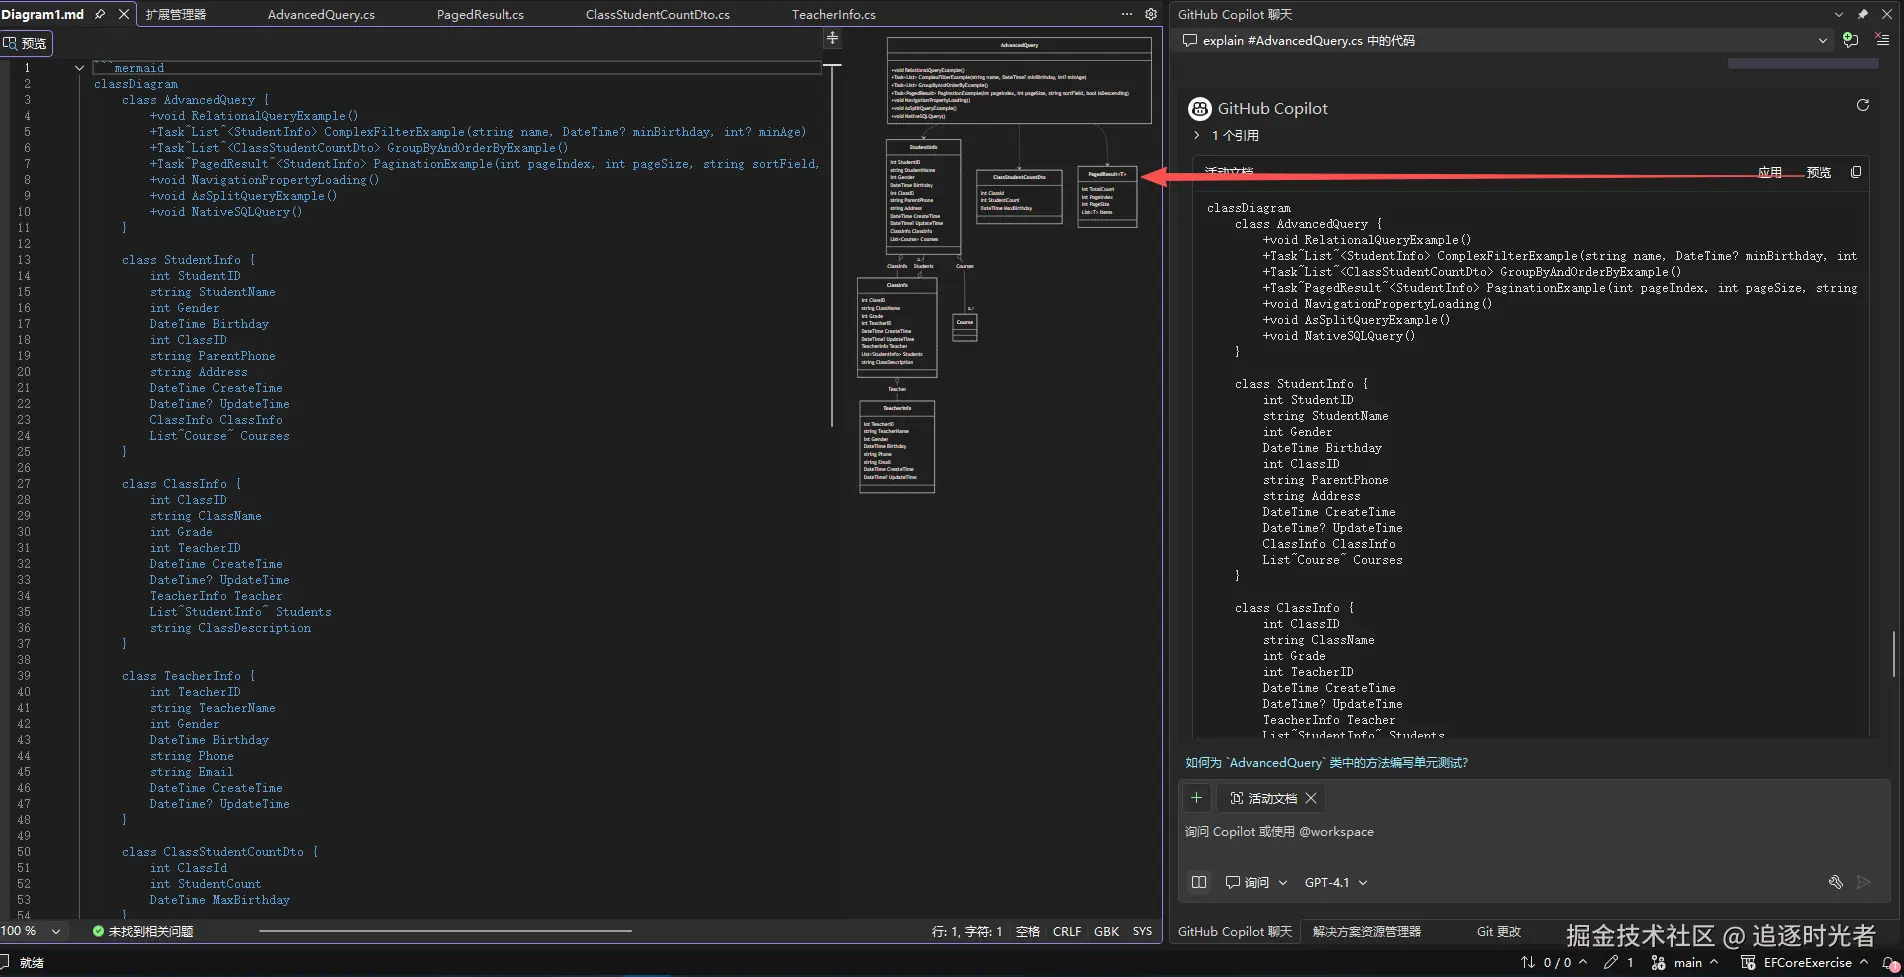Viewport: 1904px width, 977px height.
Task: Click the pending changes pencil icon
Action: [1618, 962]
